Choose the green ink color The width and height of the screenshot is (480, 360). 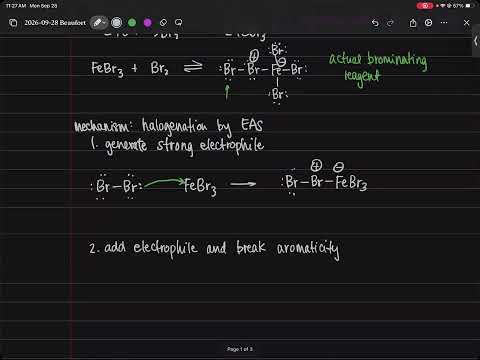click(x=132, y=23)
